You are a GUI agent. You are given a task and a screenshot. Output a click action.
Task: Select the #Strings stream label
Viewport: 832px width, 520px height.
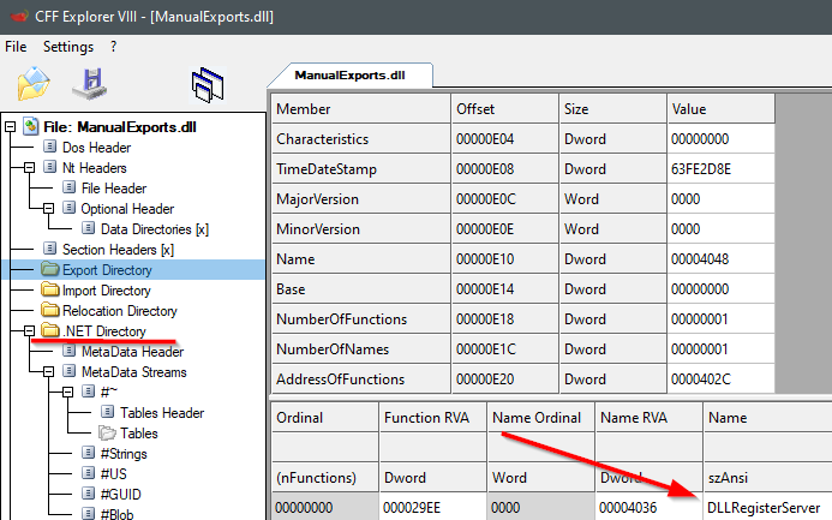coord(124,454)
